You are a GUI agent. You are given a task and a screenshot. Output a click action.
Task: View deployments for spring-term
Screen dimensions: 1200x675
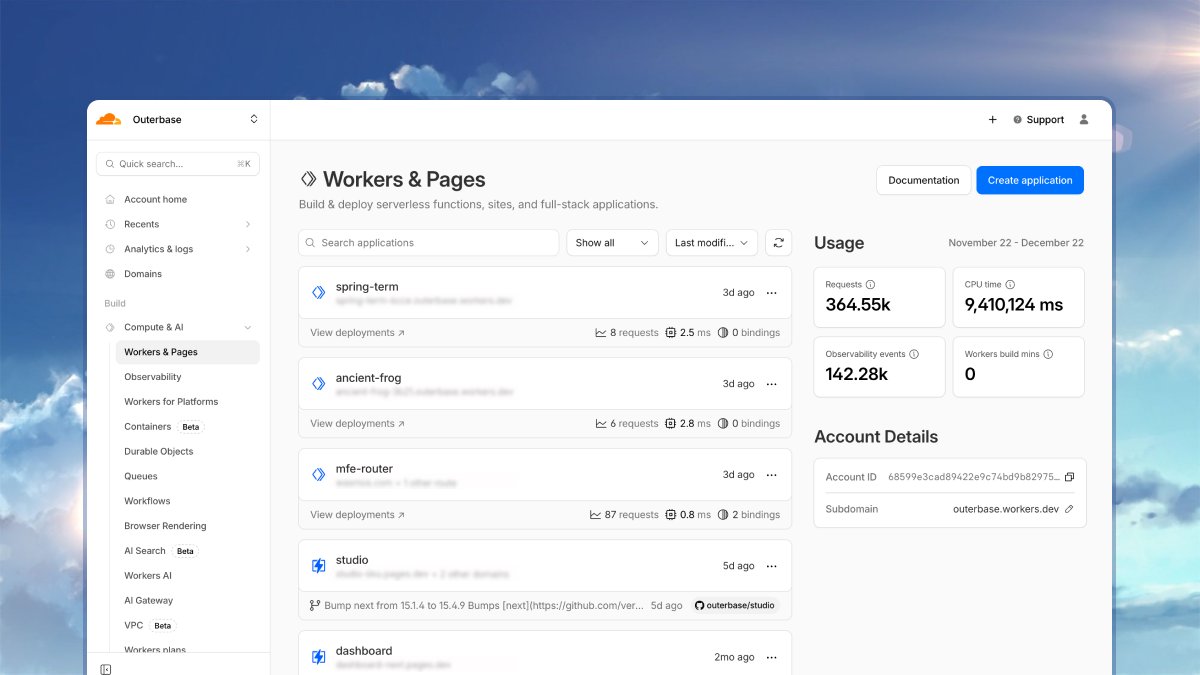[x=357, y=333]
